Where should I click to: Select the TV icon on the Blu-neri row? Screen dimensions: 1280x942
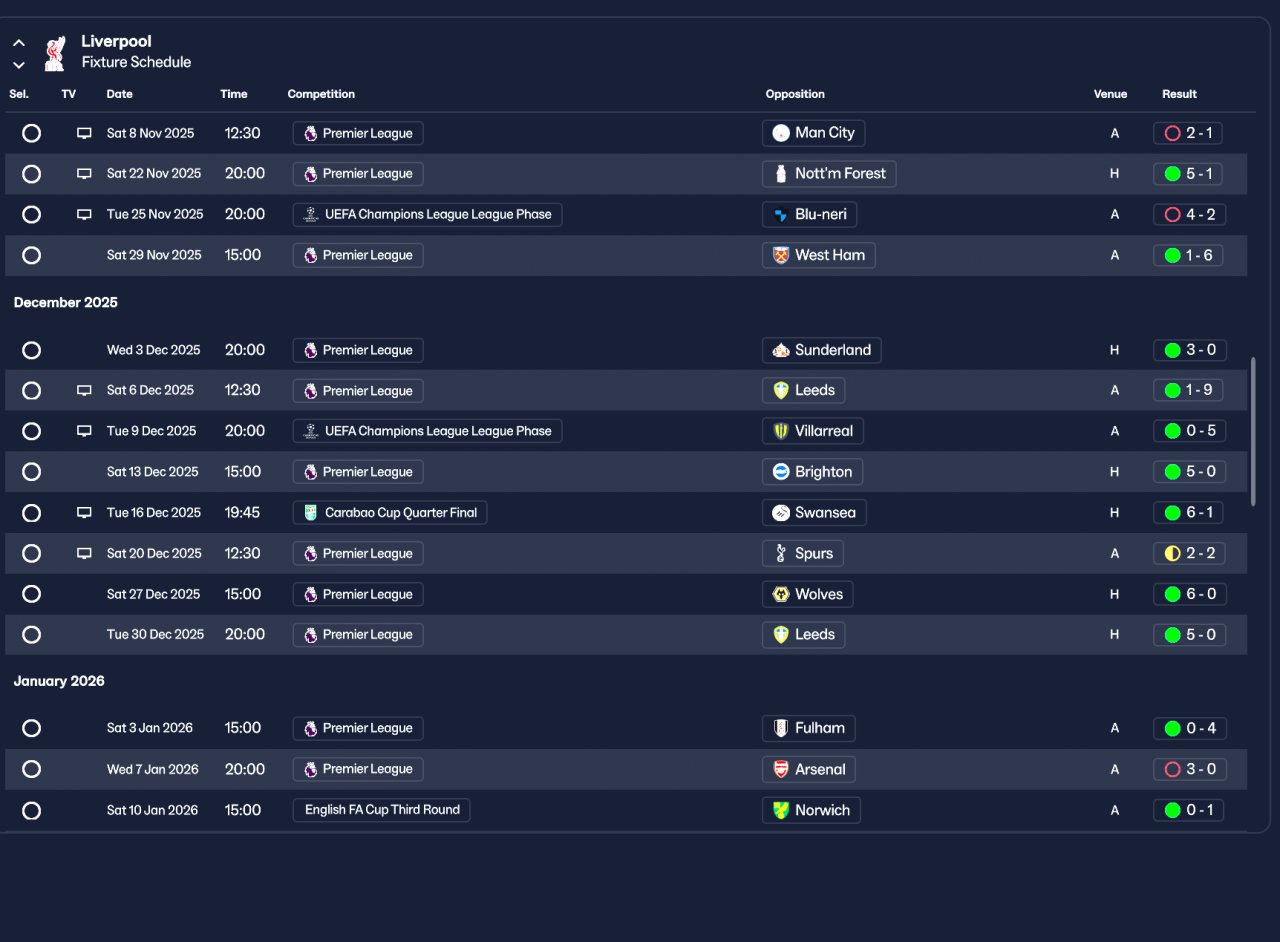(84, 214)
